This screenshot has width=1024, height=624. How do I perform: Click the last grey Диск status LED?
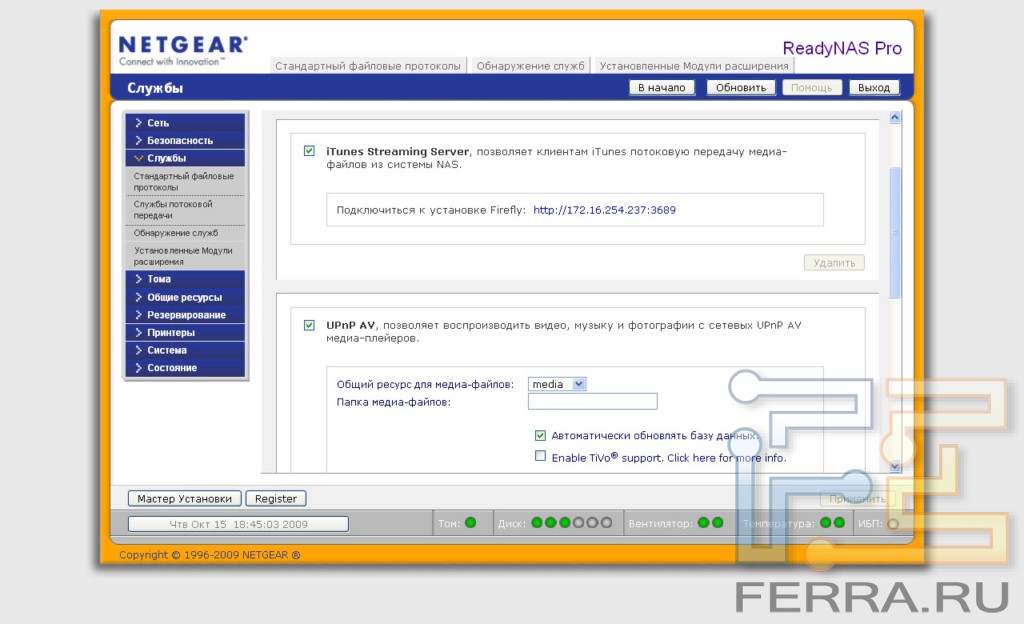coord(606,523)
